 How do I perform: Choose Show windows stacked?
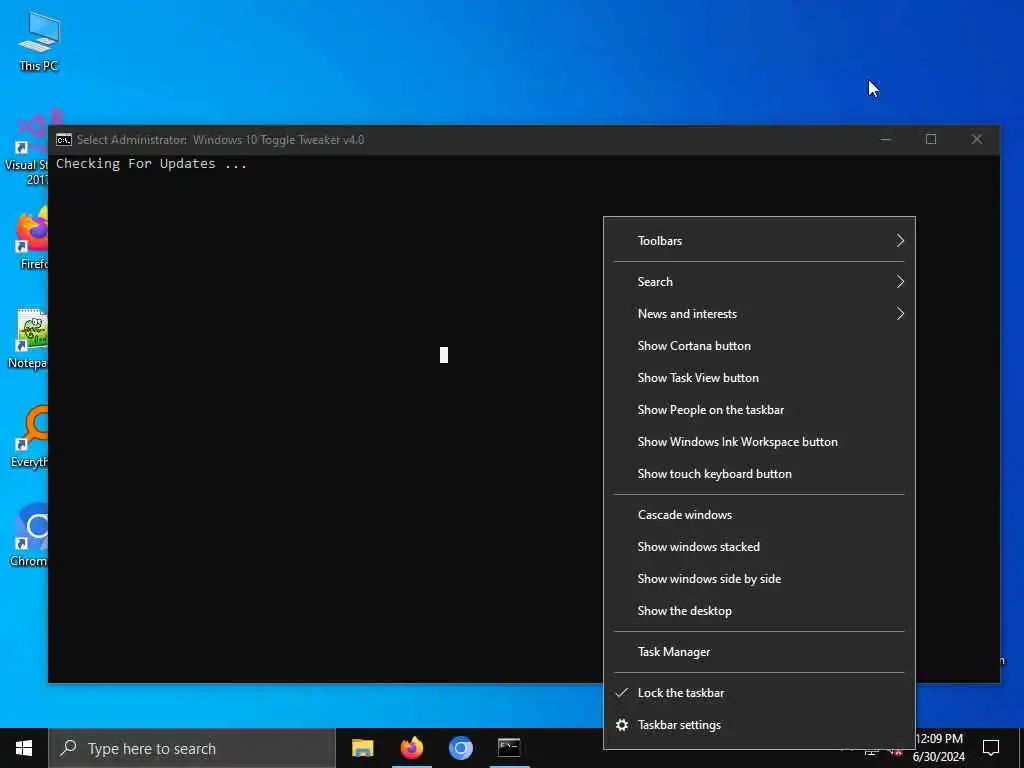(x=759, y=547)
